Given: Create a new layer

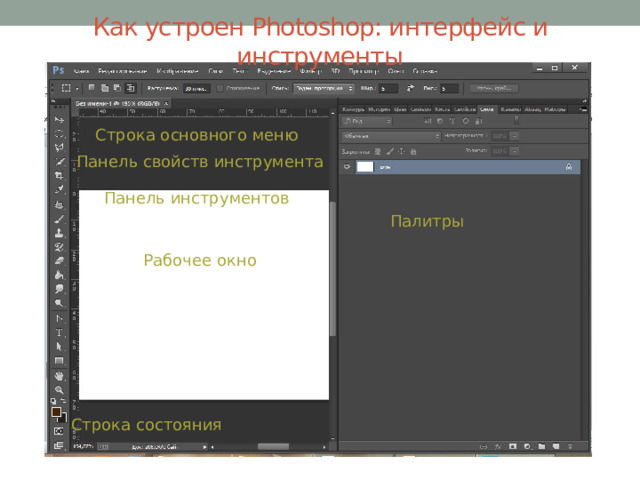Looking at the screenshot, I should (x=556, y=447).
